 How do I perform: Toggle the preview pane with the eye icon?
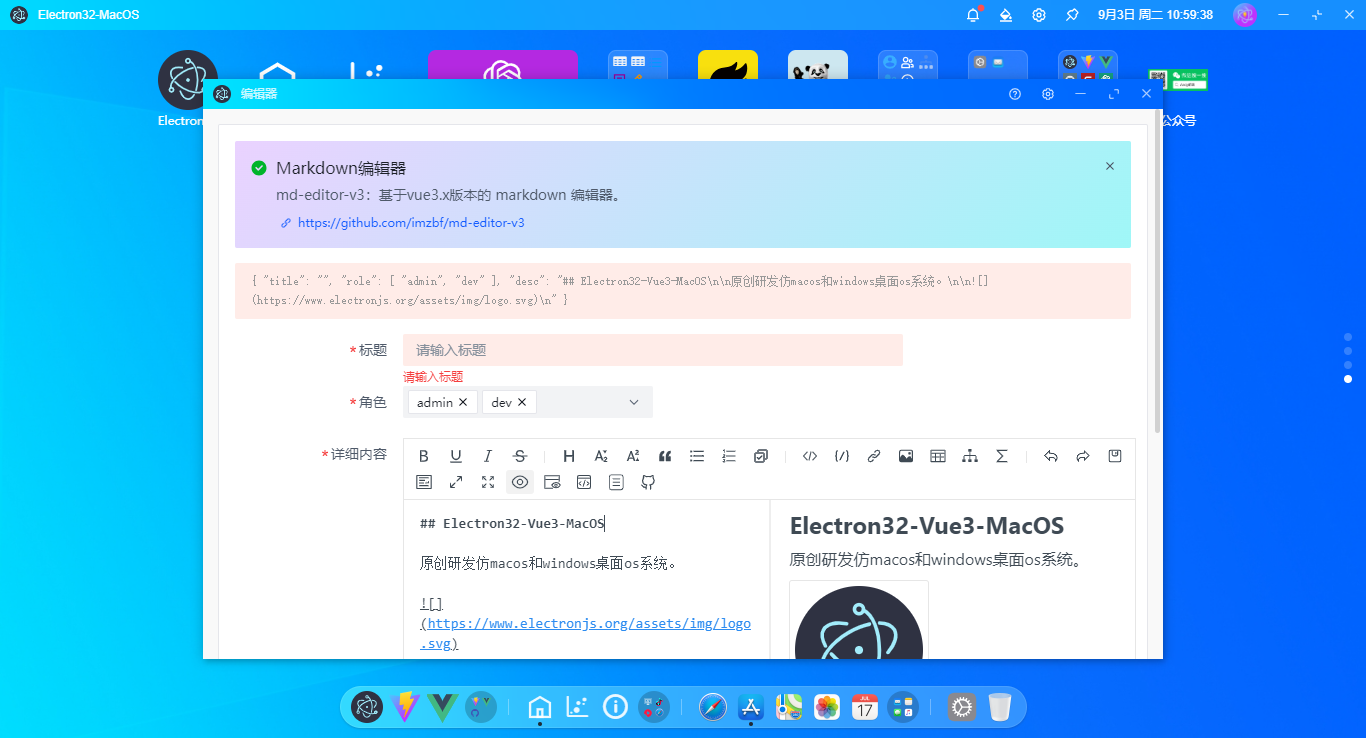pyautogui.click(x=519, y=482)
